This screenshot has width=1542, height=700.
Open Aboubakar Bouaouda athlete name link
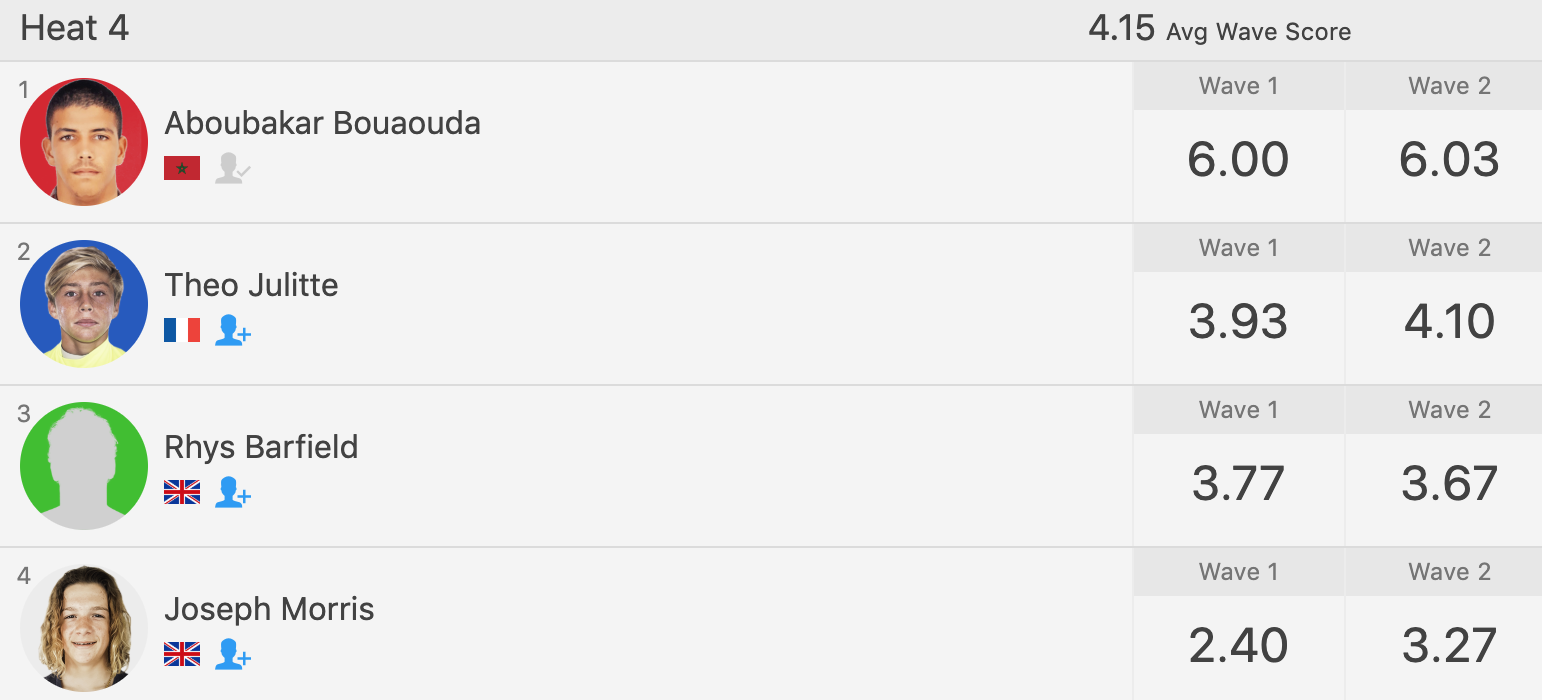coord(322,123)
